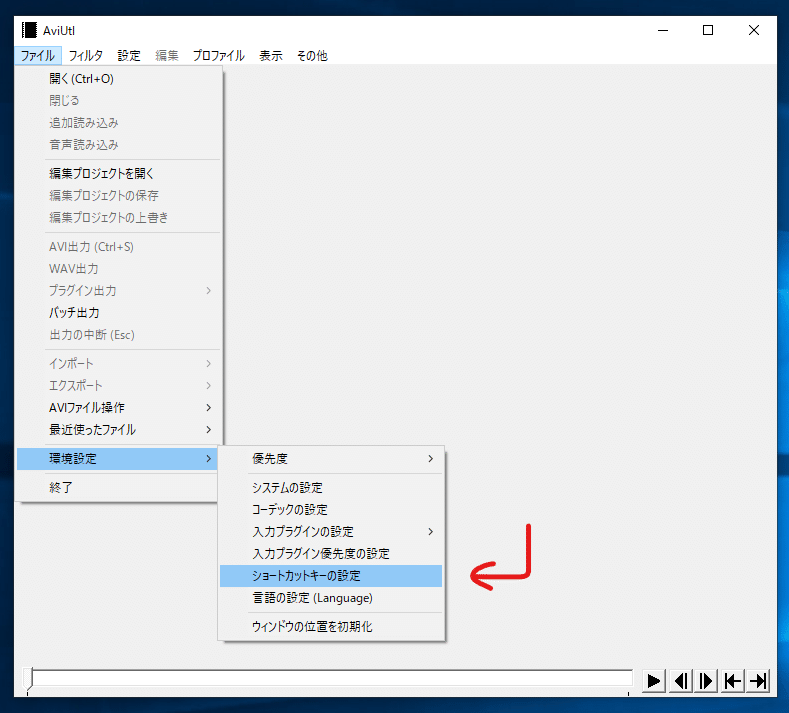Expand 最近使ったファイル submenu
The image size is (789, 713).
[118, 430]
